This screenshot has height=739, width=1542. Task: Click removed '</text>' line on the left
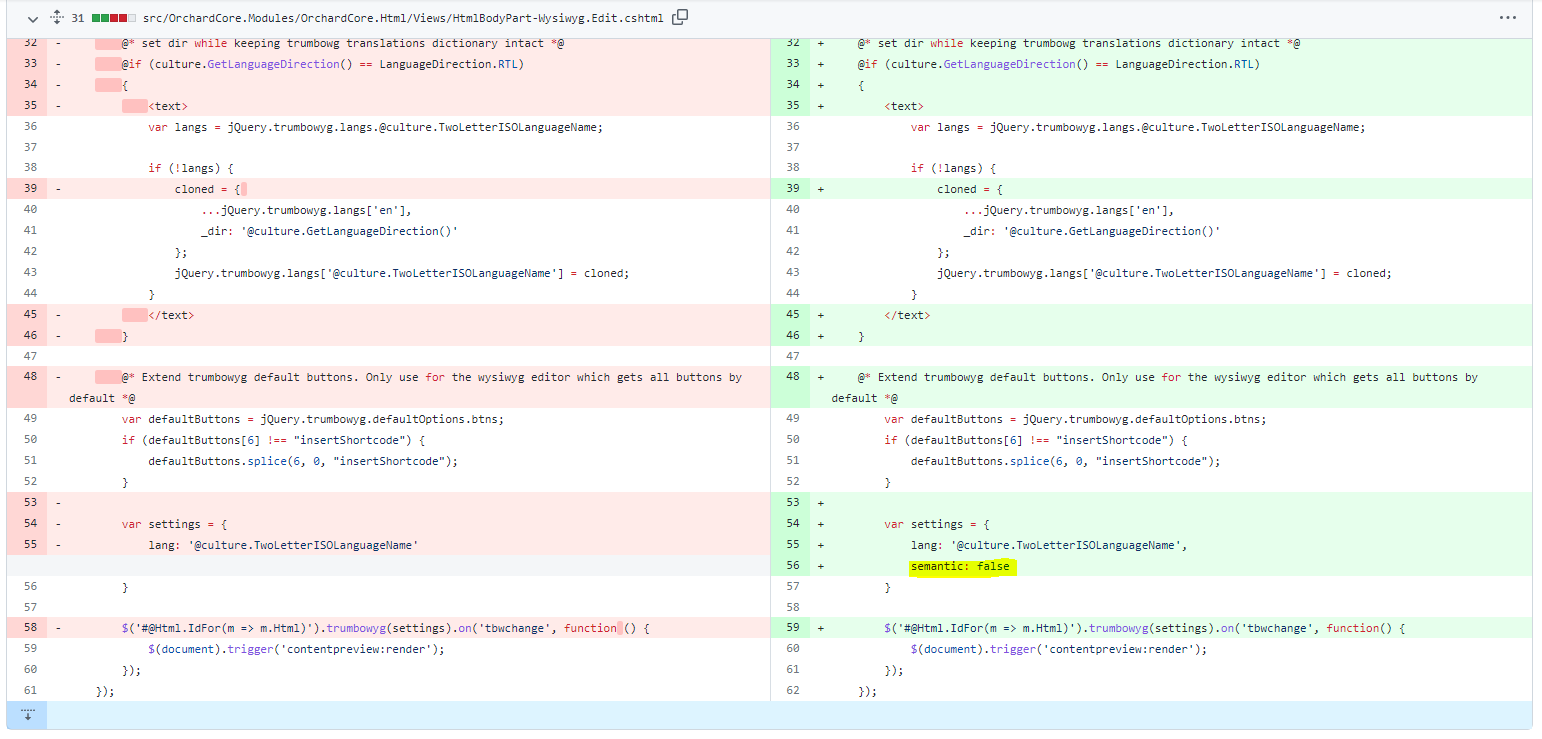(171, 315)
